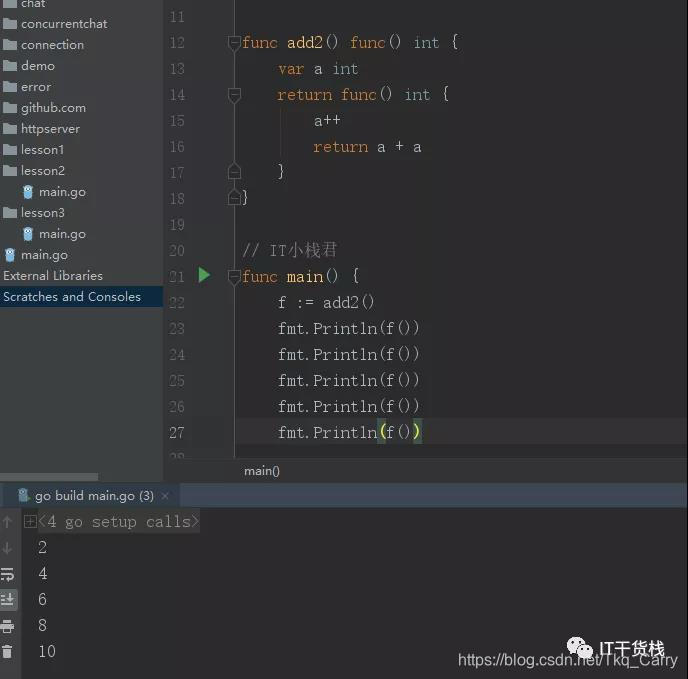688x679 pixels.
Task: Close the go build main.go run tab
Action: [x=165, y=496]
